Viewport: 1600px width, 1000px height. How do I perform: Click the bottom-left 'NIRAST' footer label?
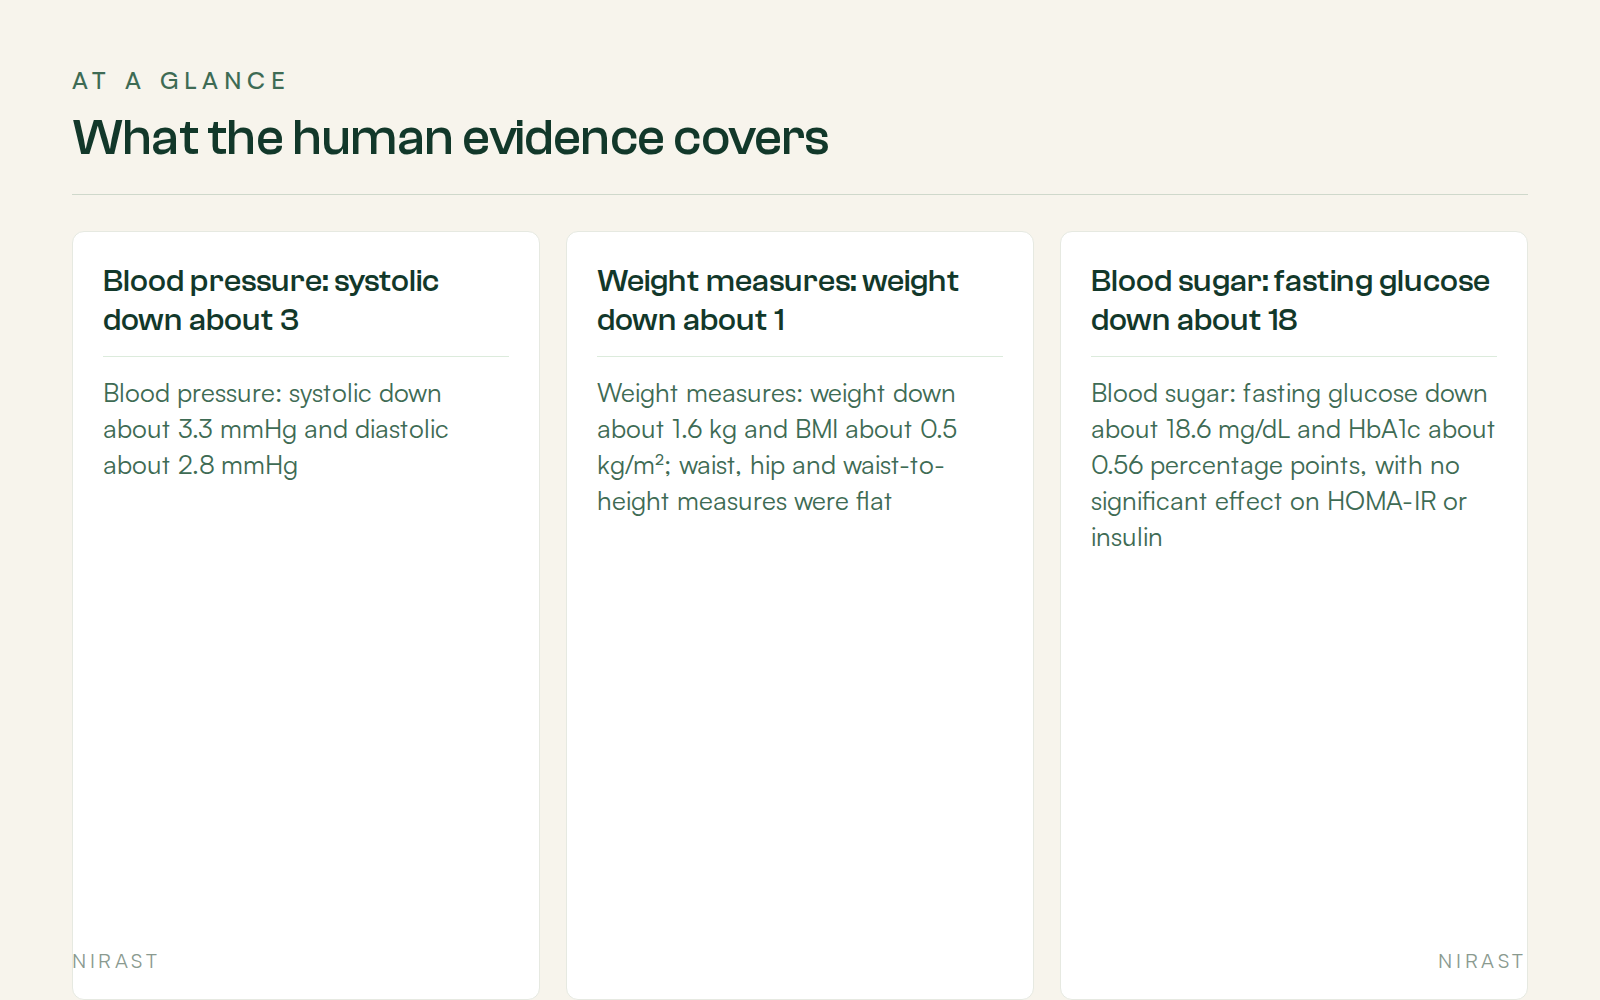[115, 961]
